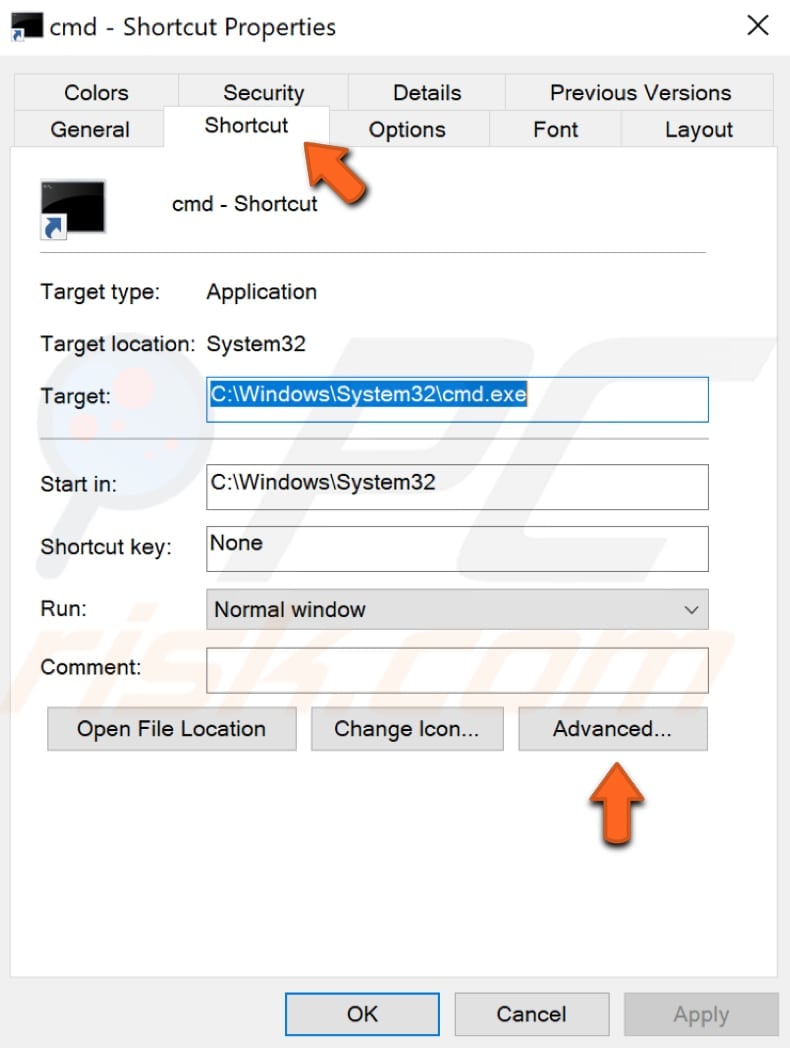Confirm with the OK button
The width and height of the screenshot is (790, 1048).
pos(362,1014)
